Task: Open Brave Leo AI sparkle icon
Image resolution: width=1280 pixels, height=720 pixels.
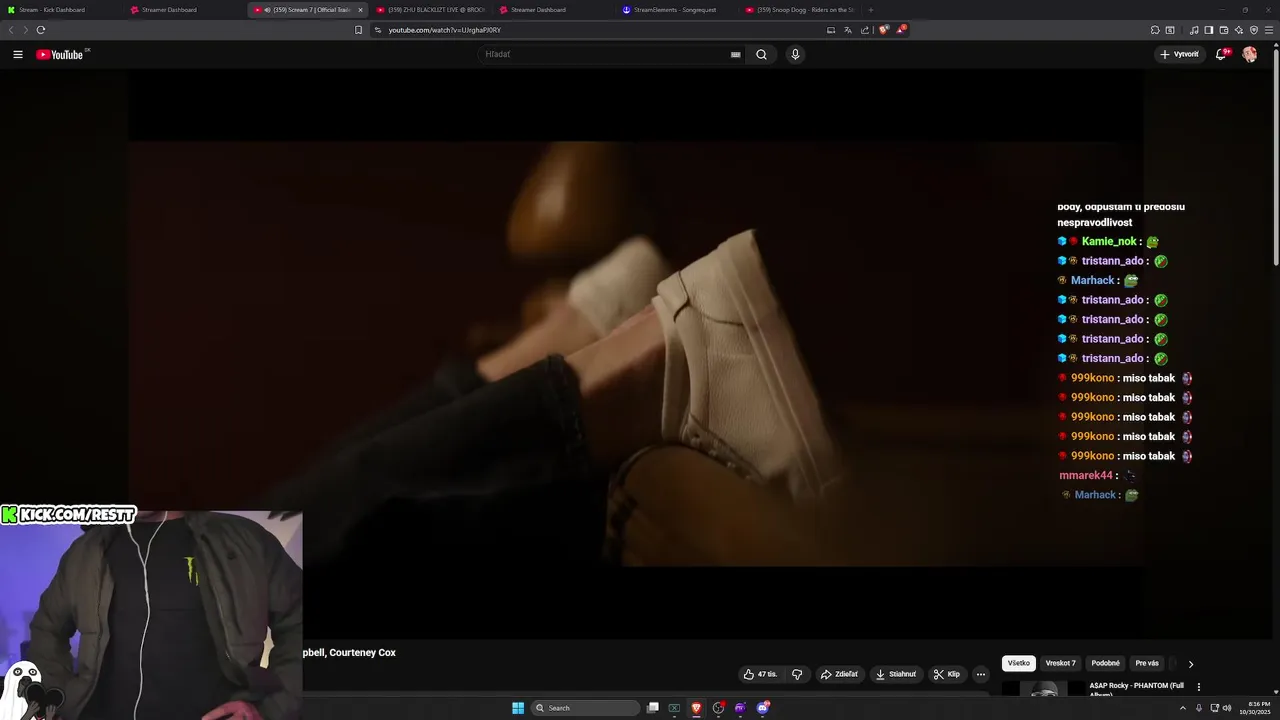Action: click(x=1239, y=30)
